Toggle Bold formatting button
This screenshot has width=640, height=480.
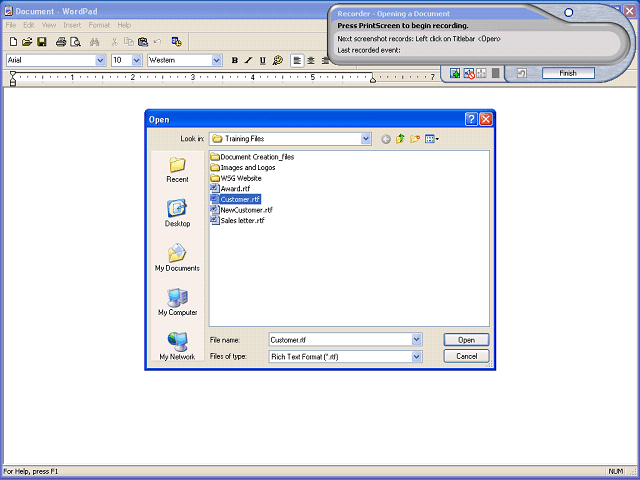[x=235, y=60]
